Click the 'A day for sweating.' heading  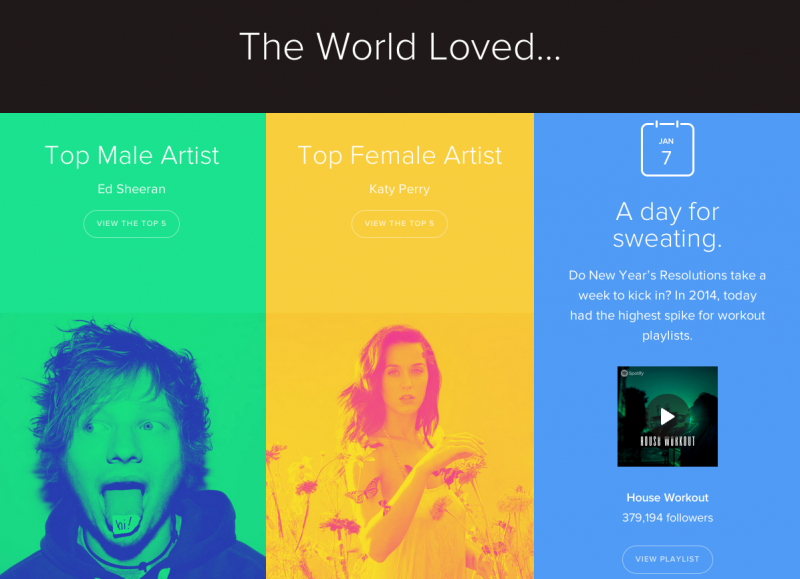pos(667,225)
